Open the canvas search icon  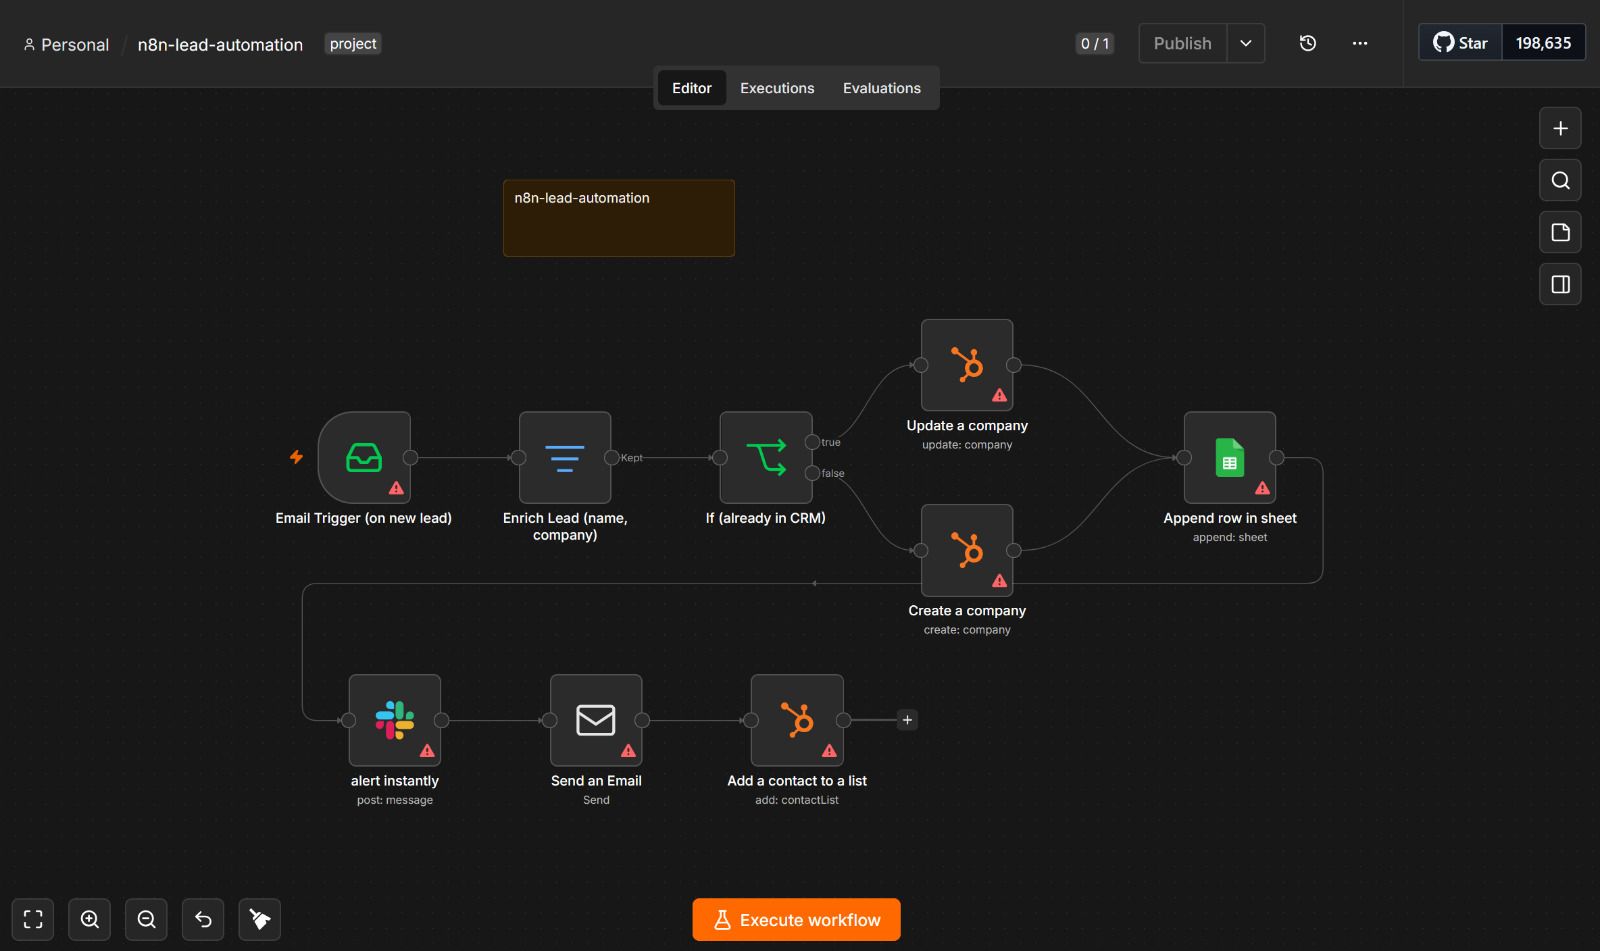point(1560,180)
